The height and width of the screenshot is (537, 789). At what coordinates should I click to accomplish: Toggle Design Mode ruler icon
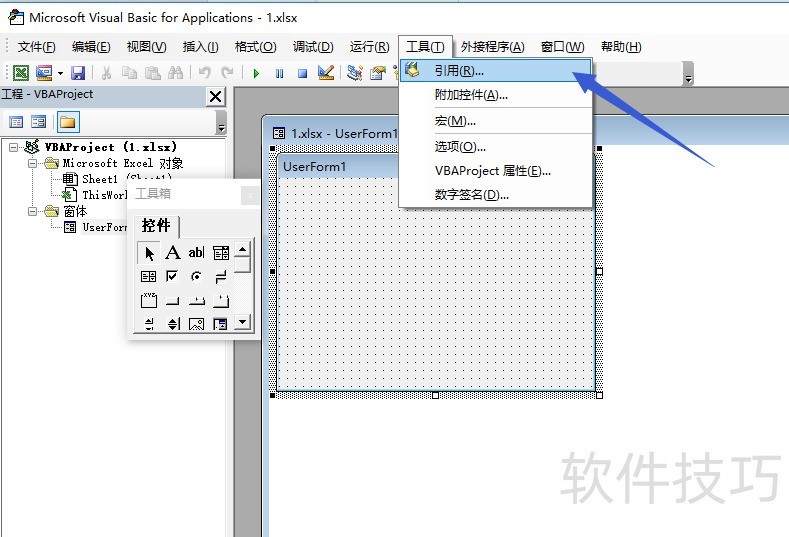click(x=326, y=73)
